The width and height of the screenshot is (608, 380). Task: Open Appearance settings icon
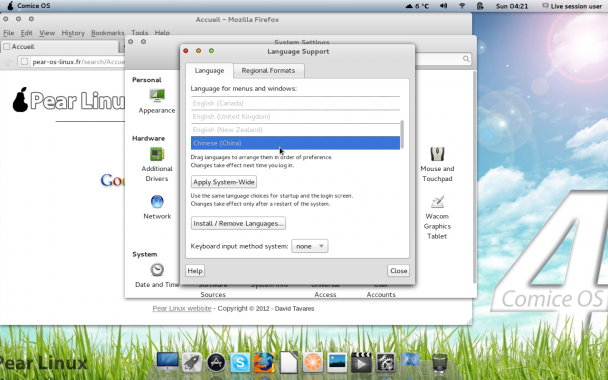point(157,95)
